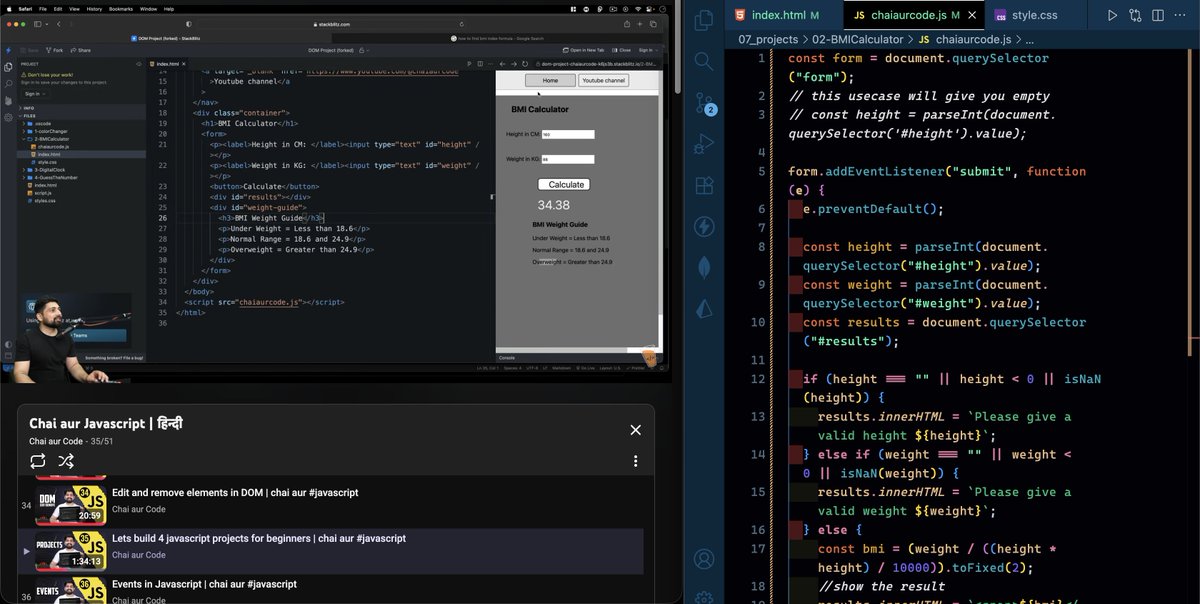Open Sign in dropdown in StackBlitz header
1200x604 pixels.
pos(648,50)
